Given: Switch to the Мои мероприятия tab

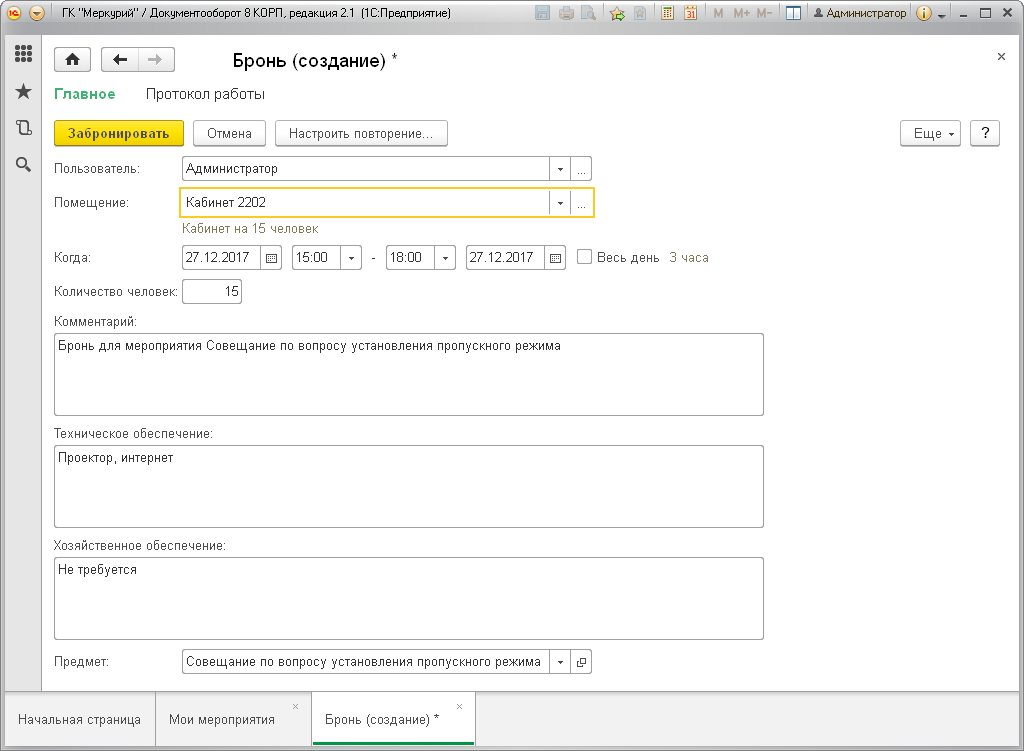Looking at the screenshot, I should pos(221,719).
